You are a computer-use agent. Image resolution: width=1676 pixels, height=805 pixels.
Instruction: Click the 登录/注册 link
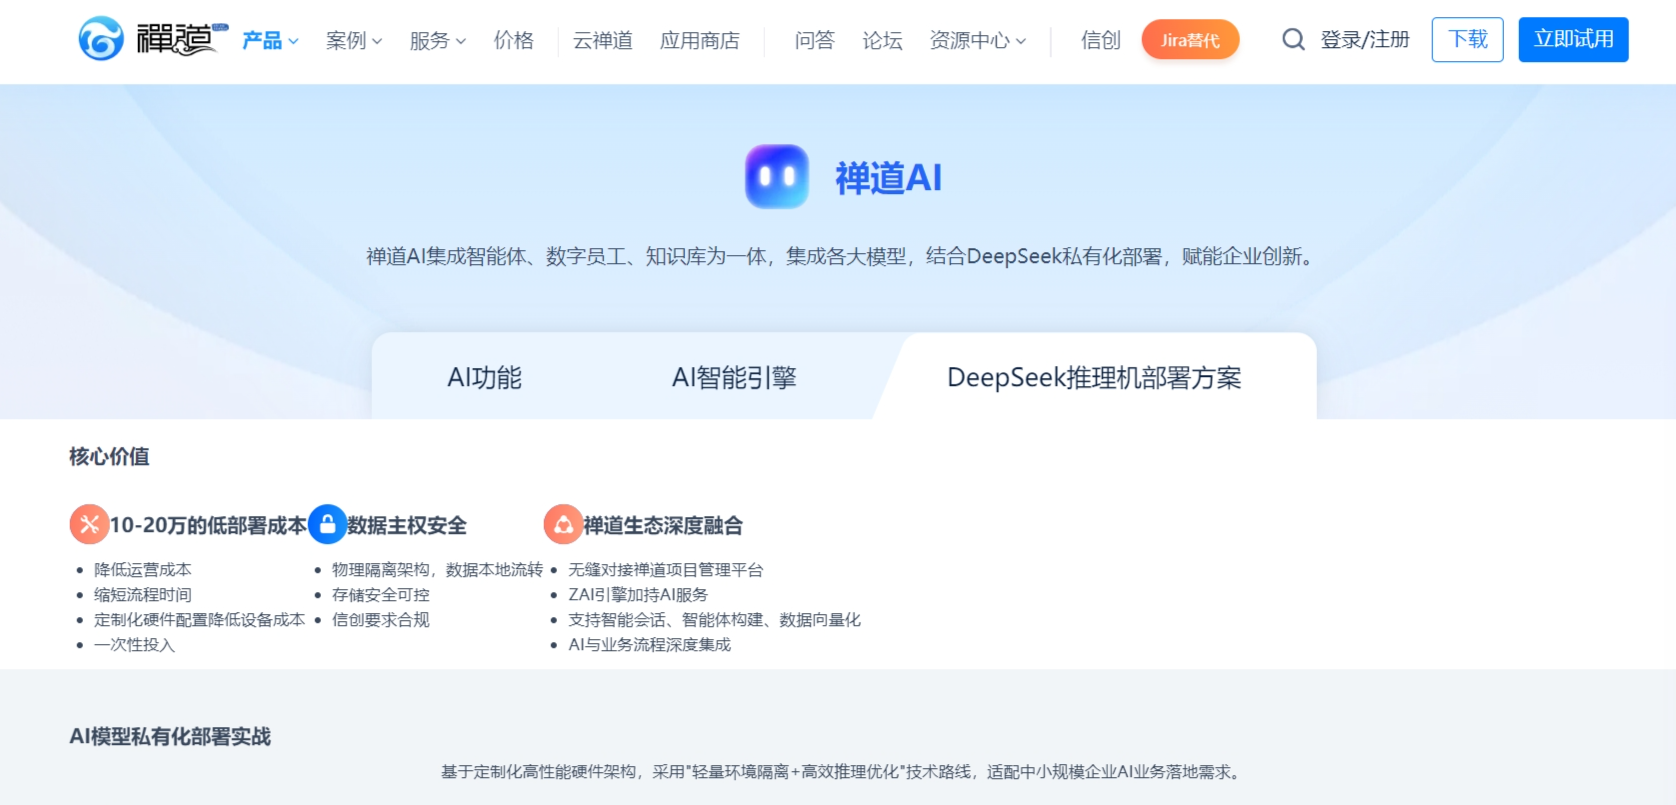coord(1365,40)
